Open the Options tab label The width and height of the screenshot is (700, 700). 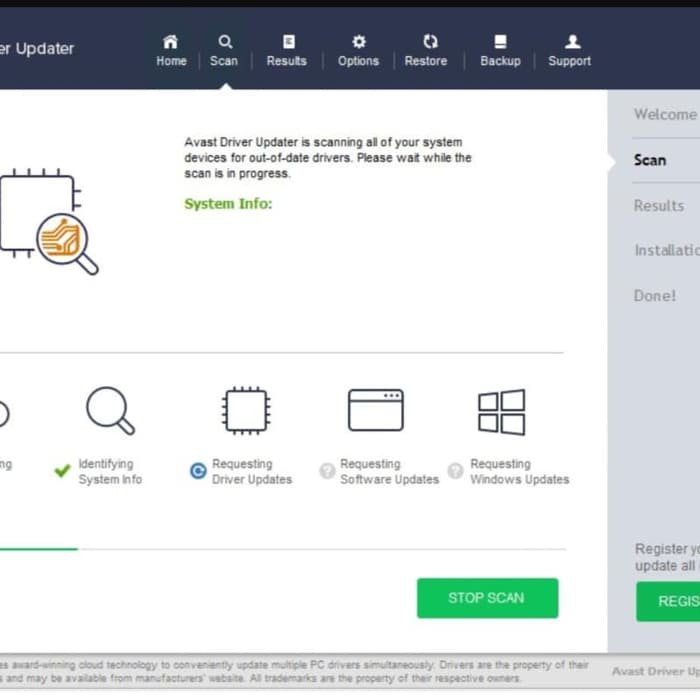[358, 61]
